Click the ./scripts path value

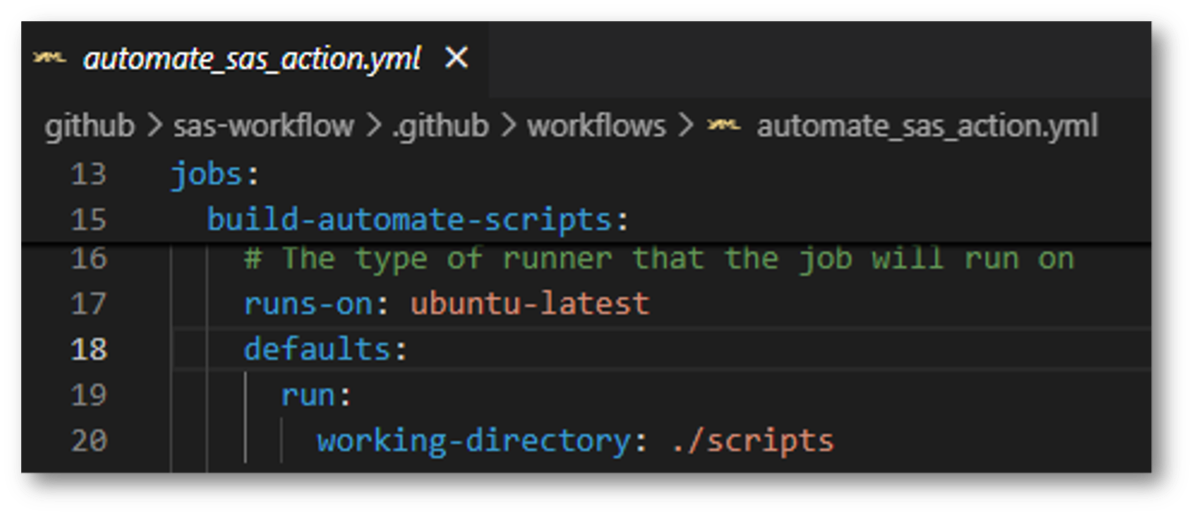tap(752, 440)
